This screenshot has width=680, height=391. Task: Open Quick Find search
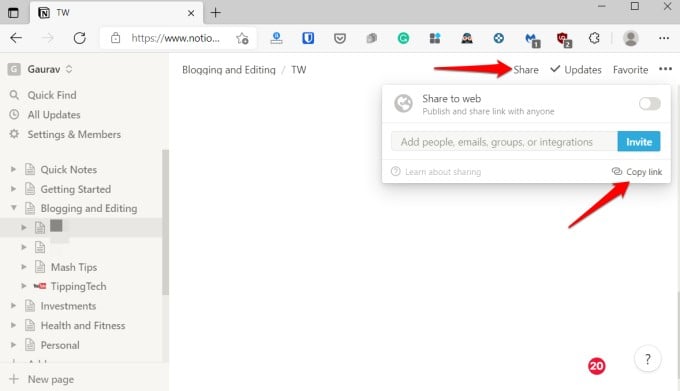[52, 95]
